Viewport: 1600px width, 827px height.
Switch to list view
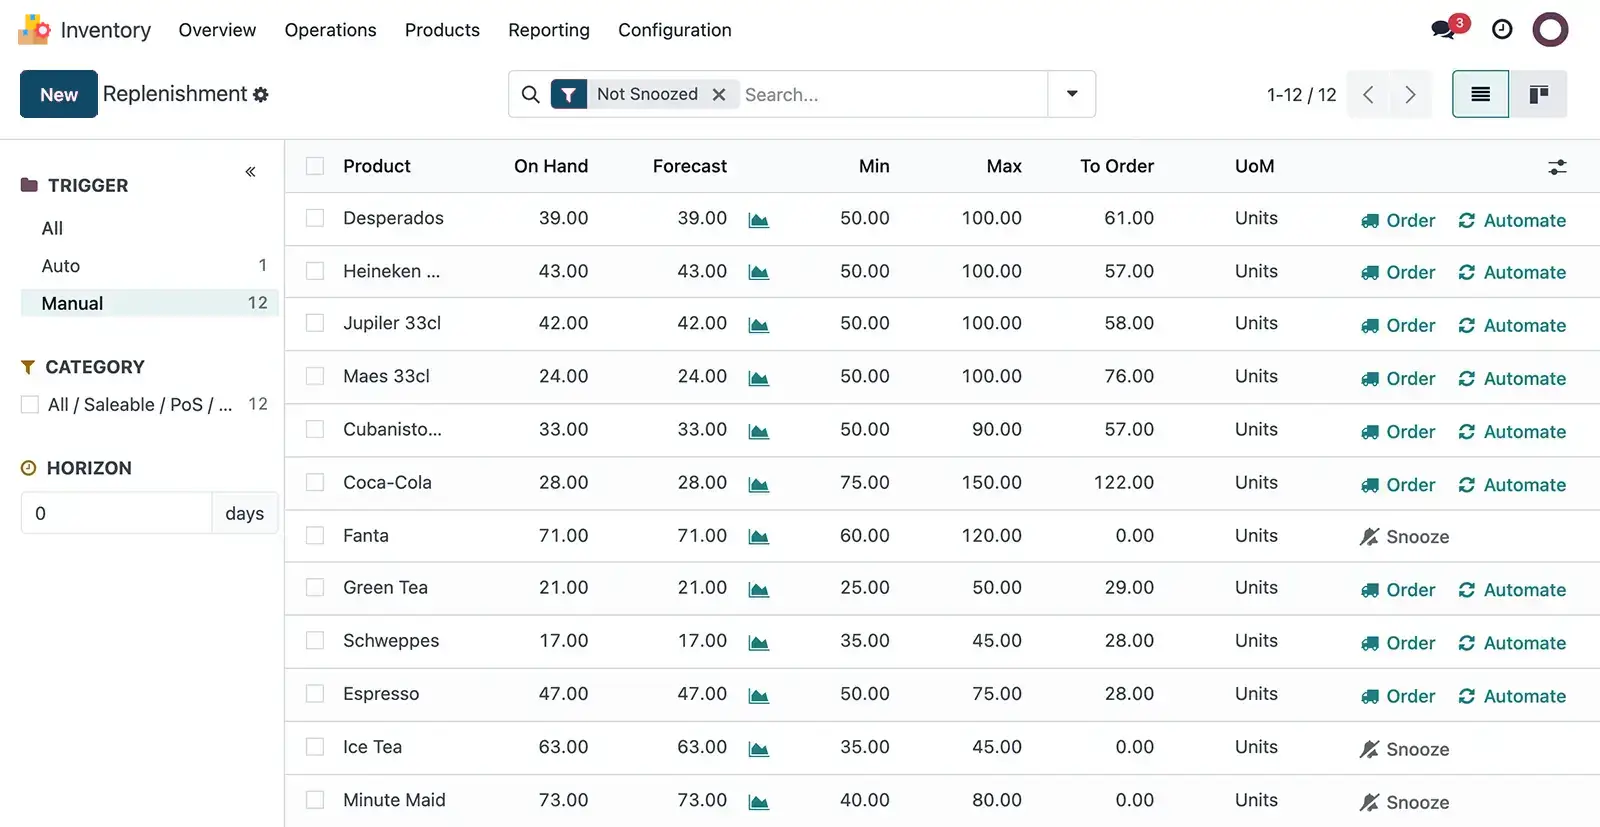point(1480,94)
